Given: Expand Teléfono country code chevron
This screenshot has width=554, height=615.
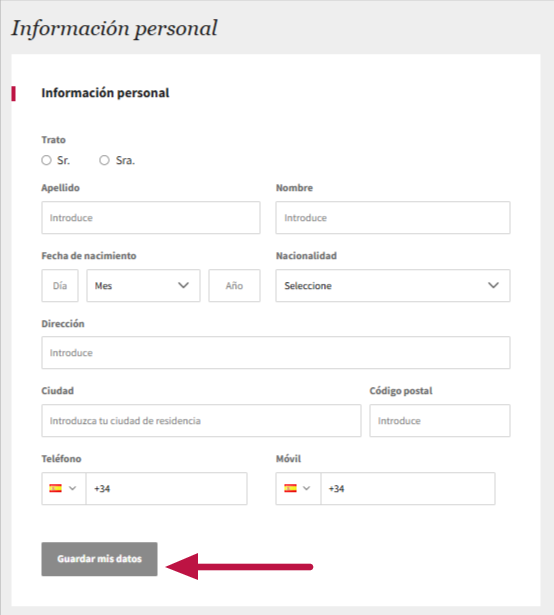Looking at the screenshot, I should pyautogui.click(x=73, y=488).
